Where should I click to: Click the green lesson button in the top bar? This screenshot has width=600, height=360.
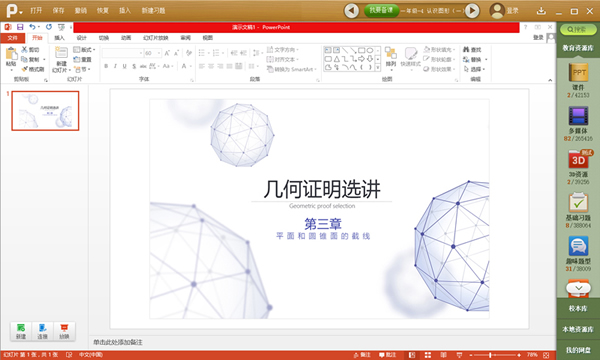381,10
